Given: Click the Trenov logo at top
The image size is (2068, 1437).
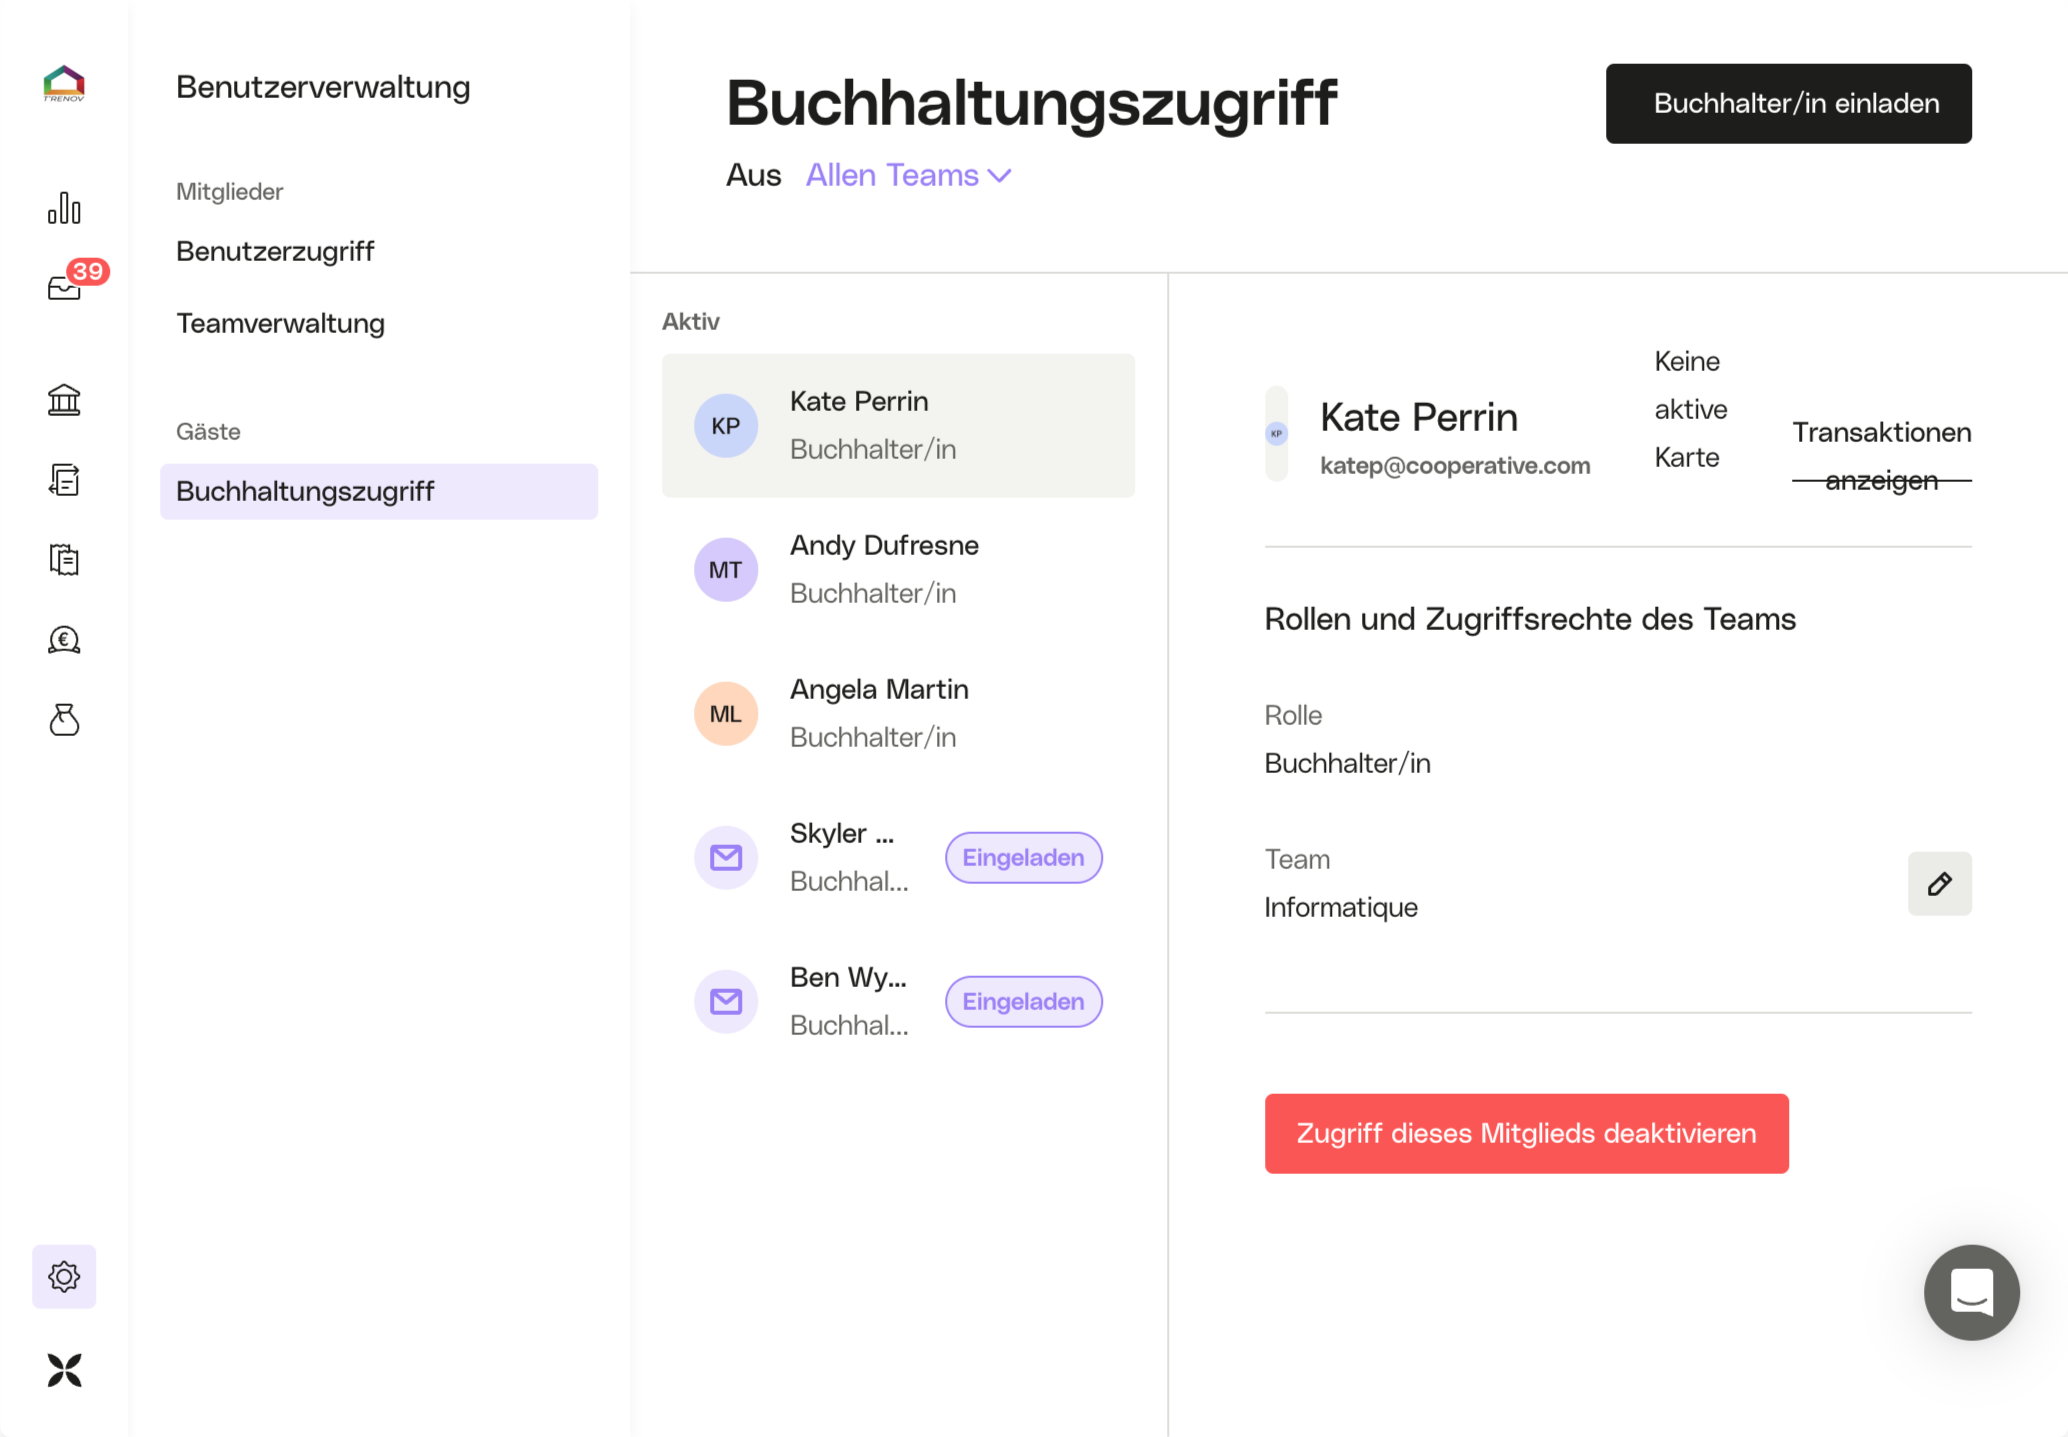Looking at the screenshot, I should tap(64, 84).
